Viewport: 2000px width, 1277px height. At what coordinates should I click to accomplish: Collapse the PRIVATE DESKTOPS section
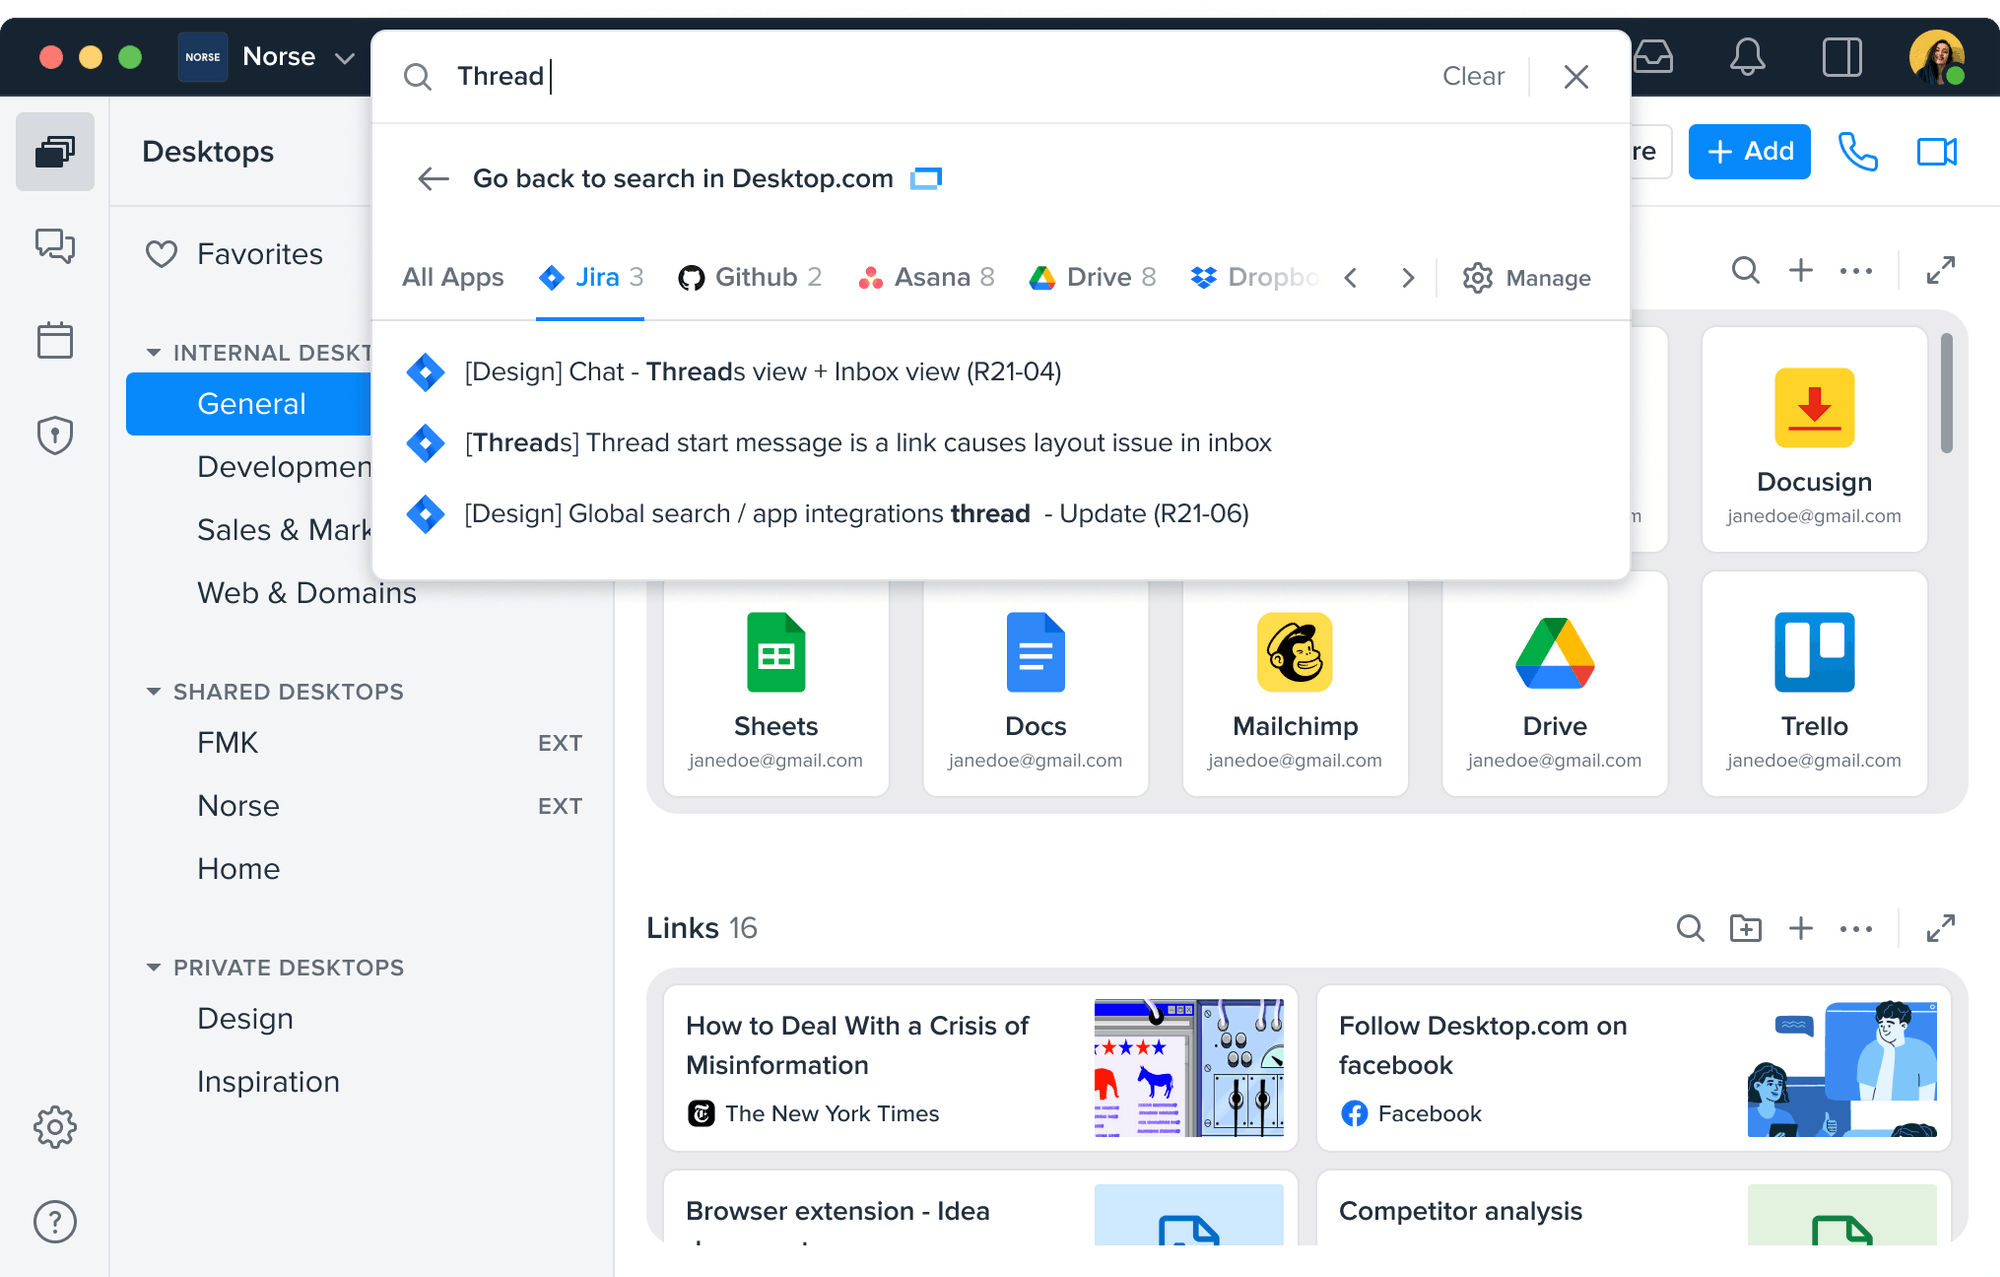tap(153, 967)
